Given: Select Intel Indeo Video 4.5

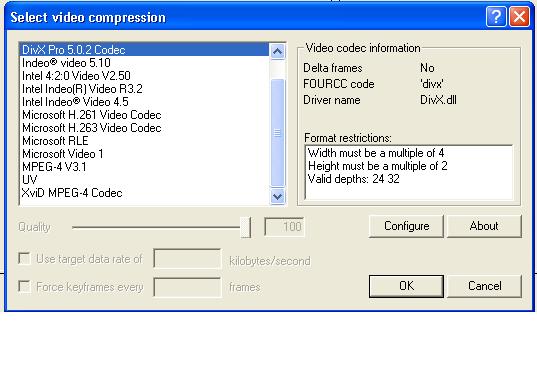Looking at the screenshot, I should pos(145,102).
